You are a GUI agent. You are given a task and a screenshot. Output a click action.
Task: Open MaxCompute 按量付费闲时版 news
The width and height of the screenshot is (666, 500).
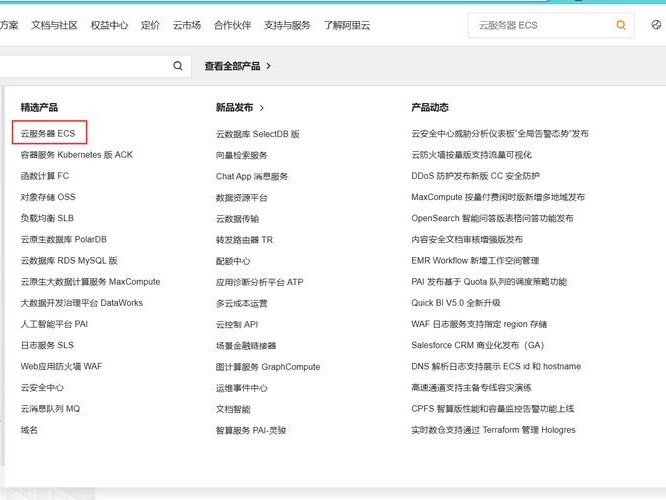coord(498,197)
